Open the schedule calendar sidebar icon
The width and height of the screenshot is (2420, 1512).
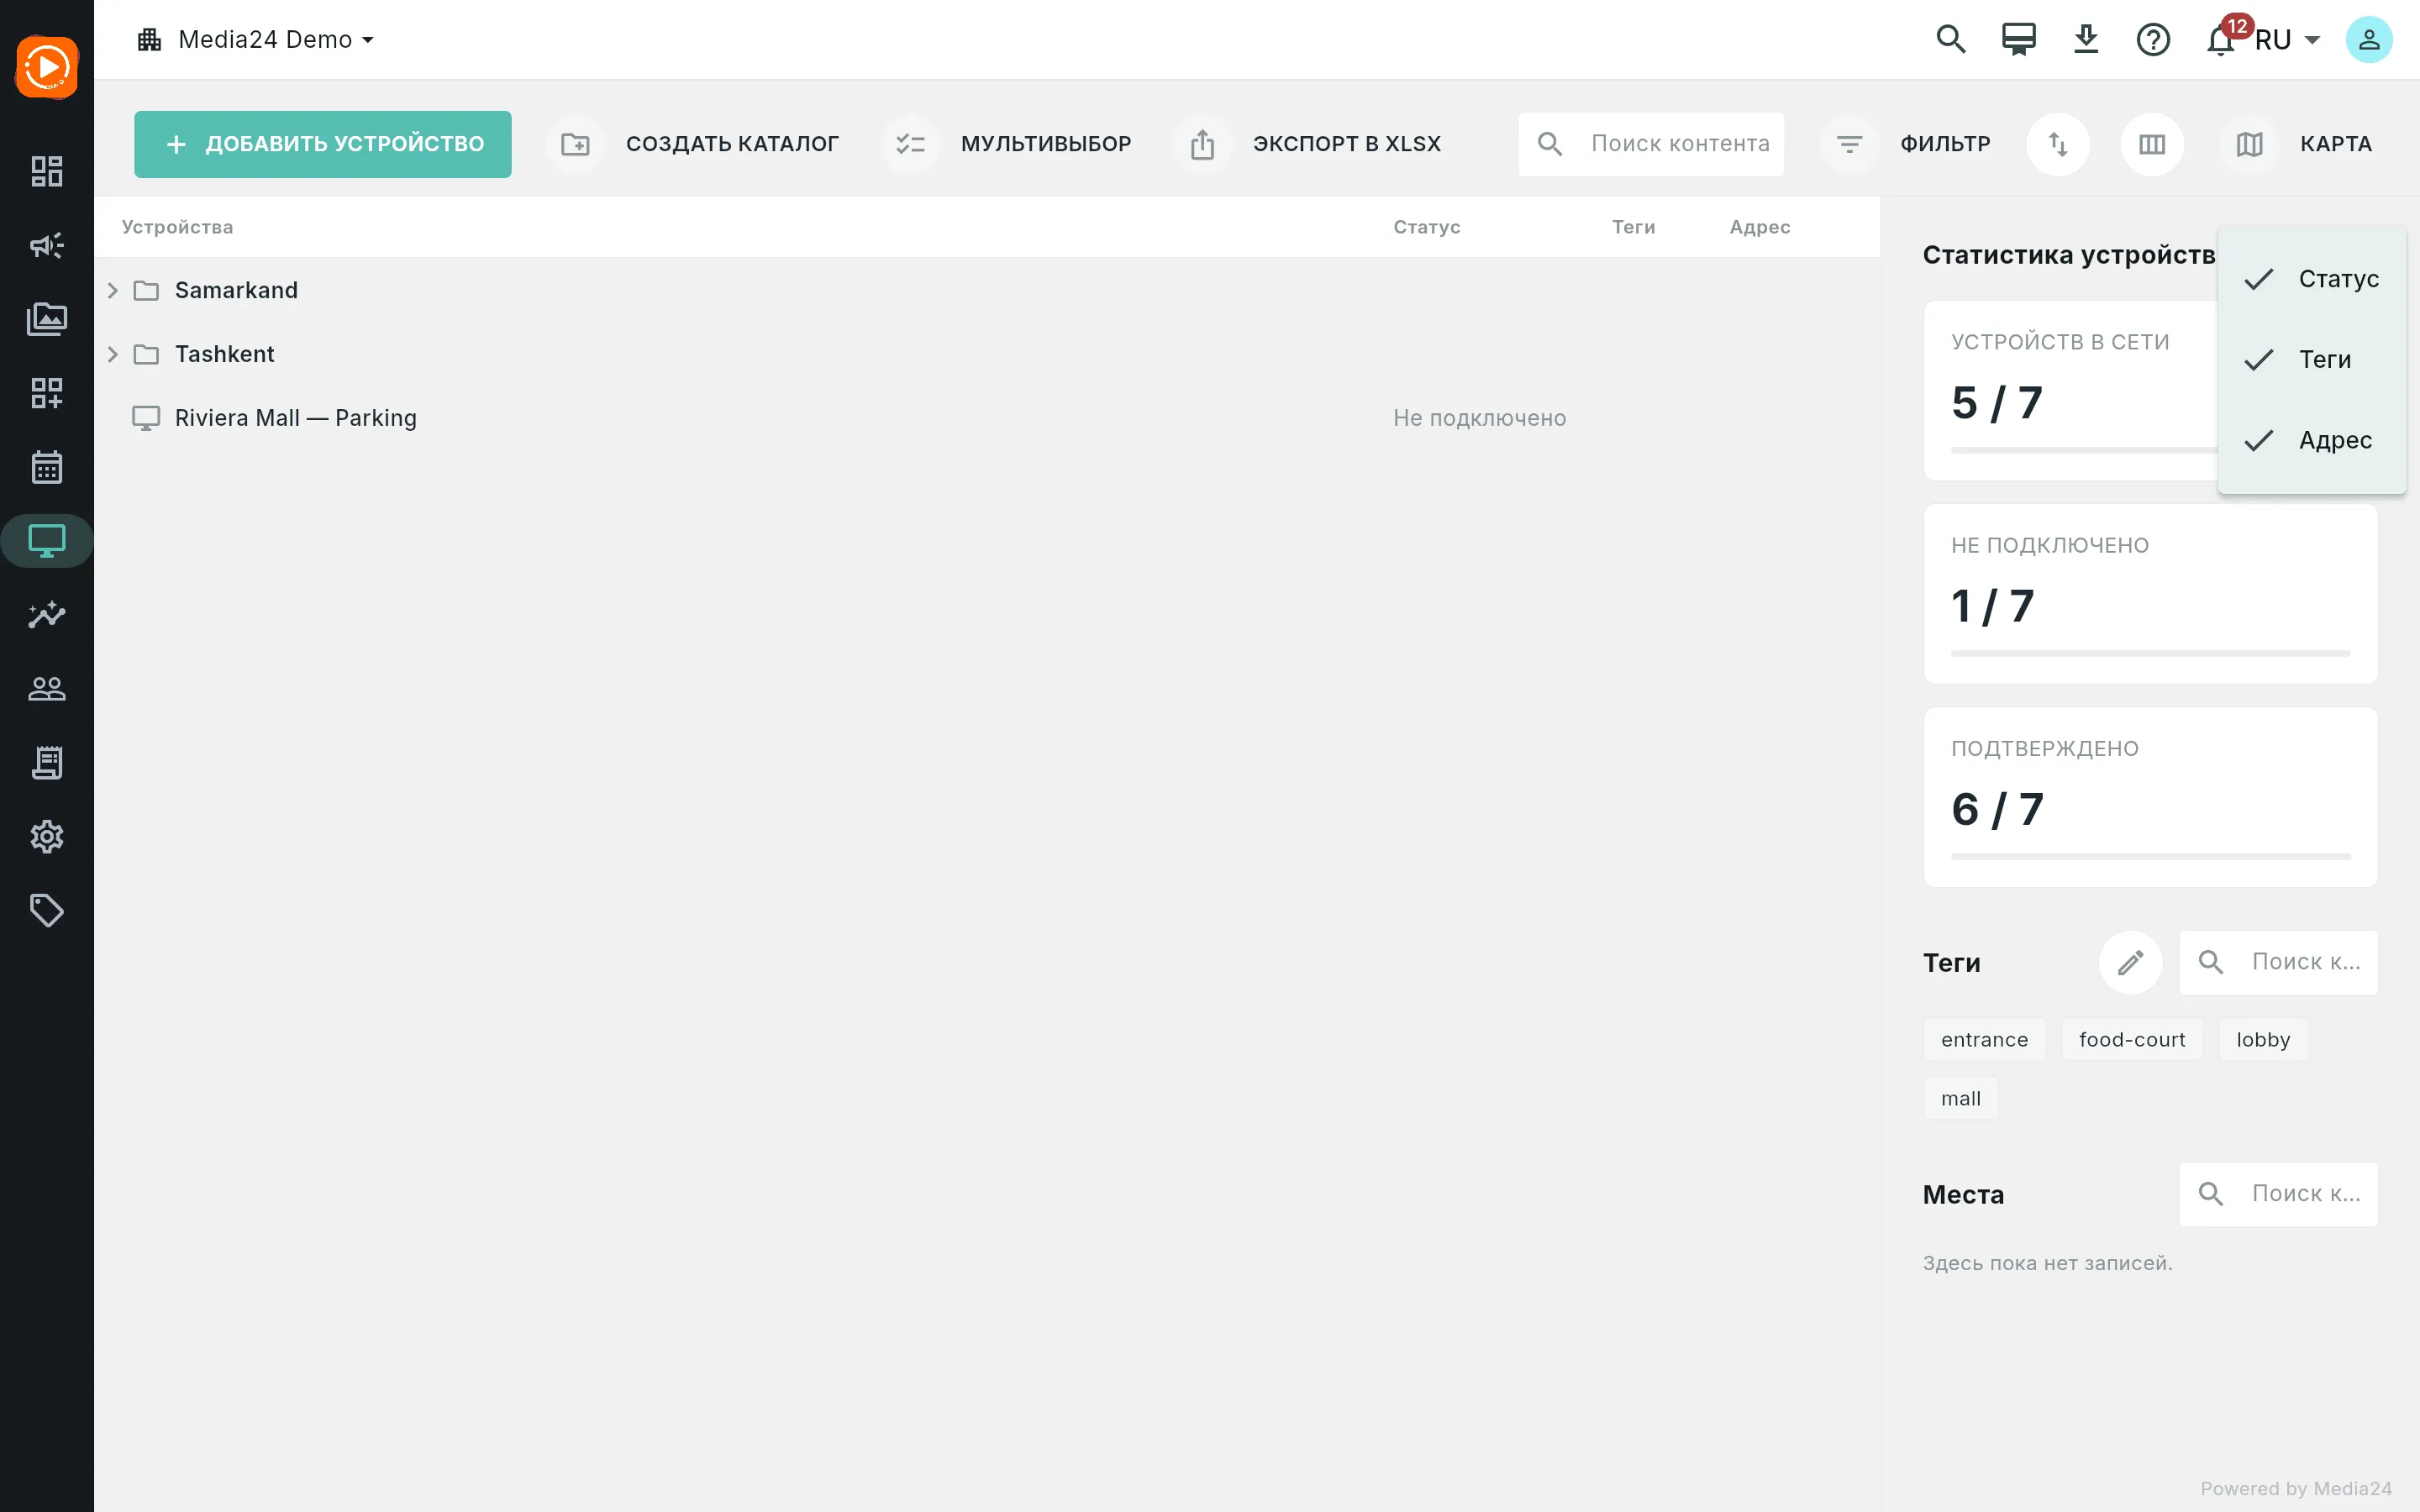tap(47, 467)
